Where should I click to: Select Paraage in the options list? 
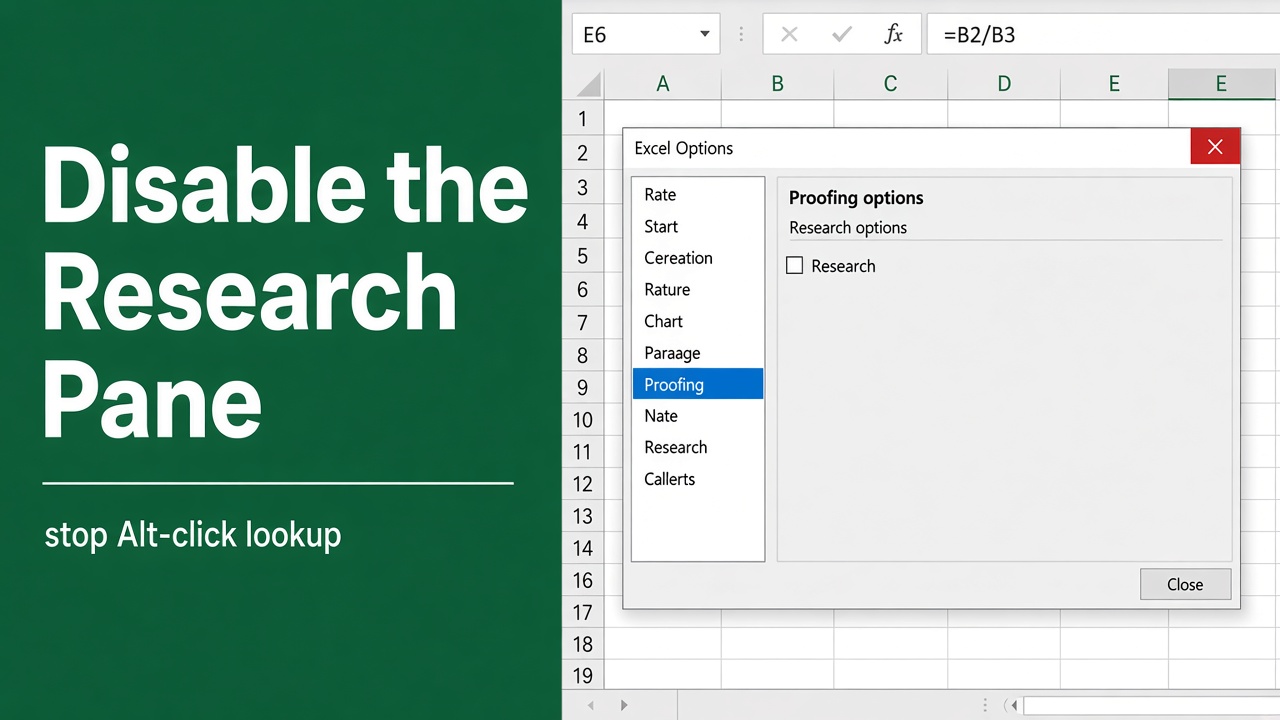pos(697,353)
